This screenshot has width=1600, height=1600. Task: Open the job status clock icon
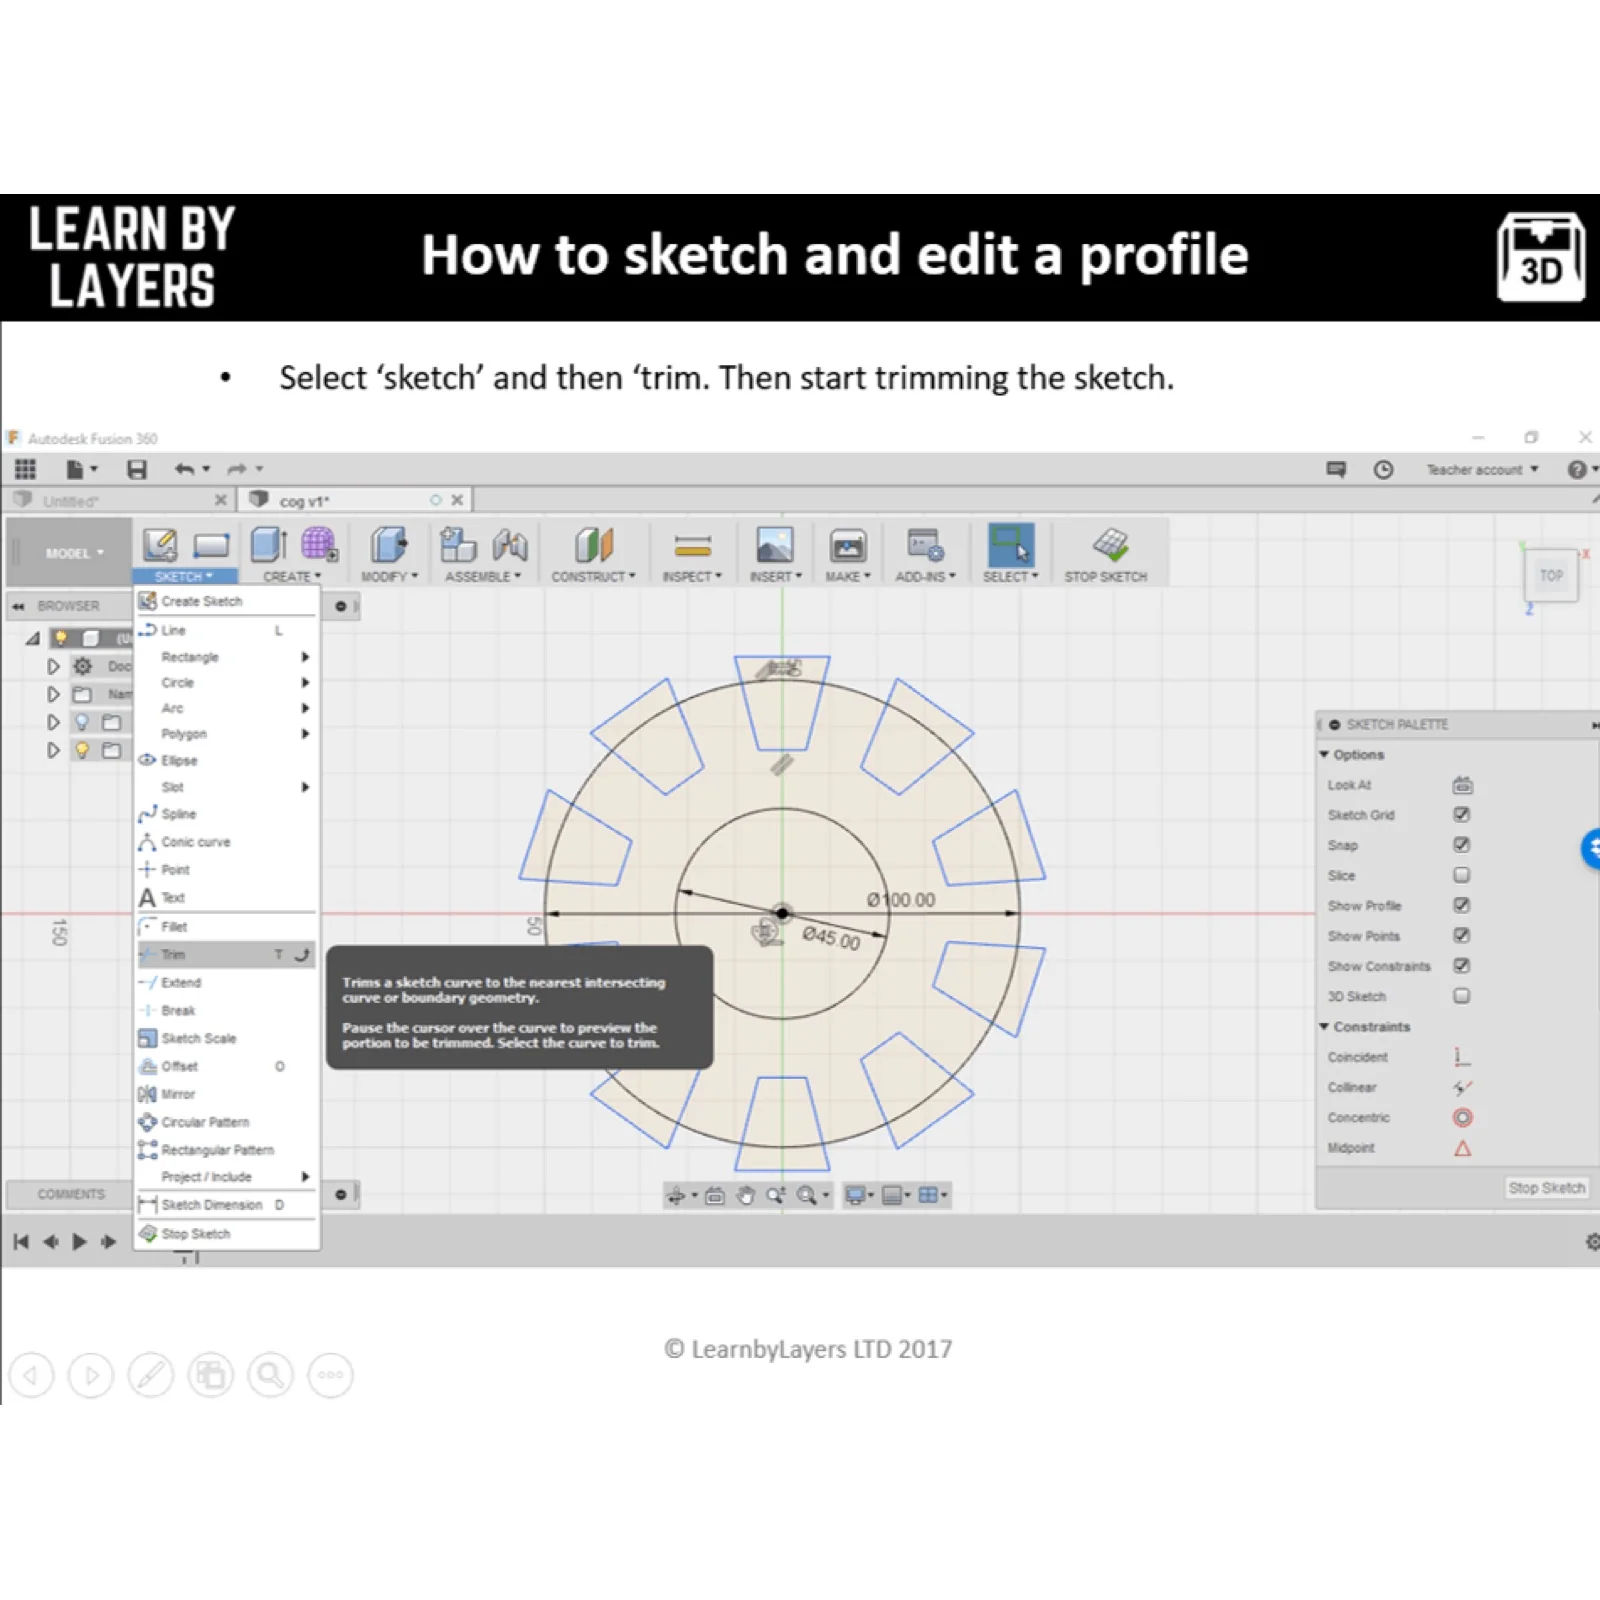[1383, 469]
